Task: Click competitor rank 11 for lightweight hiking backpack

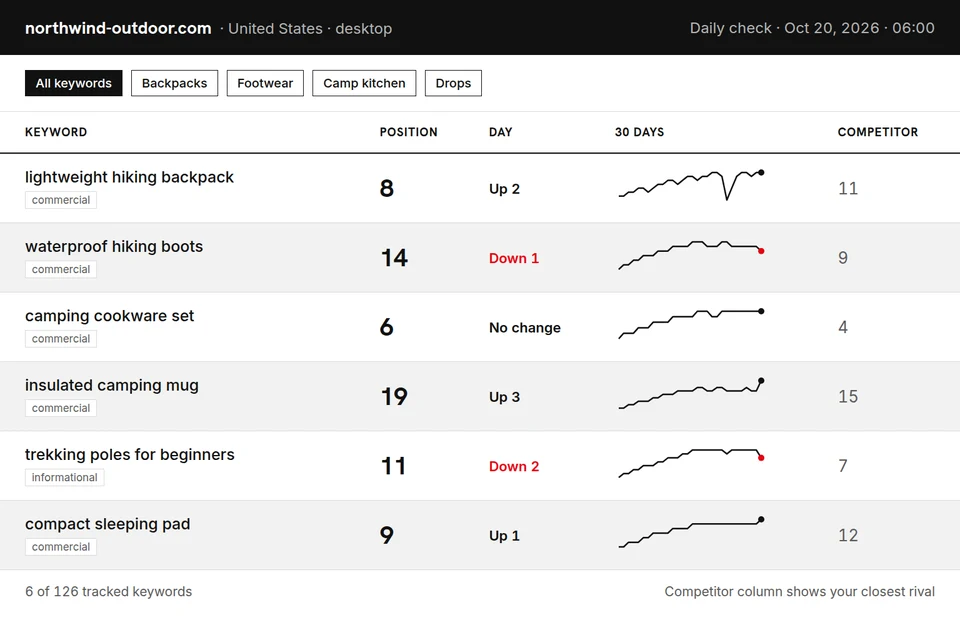Action: click(x=848, y=189)
